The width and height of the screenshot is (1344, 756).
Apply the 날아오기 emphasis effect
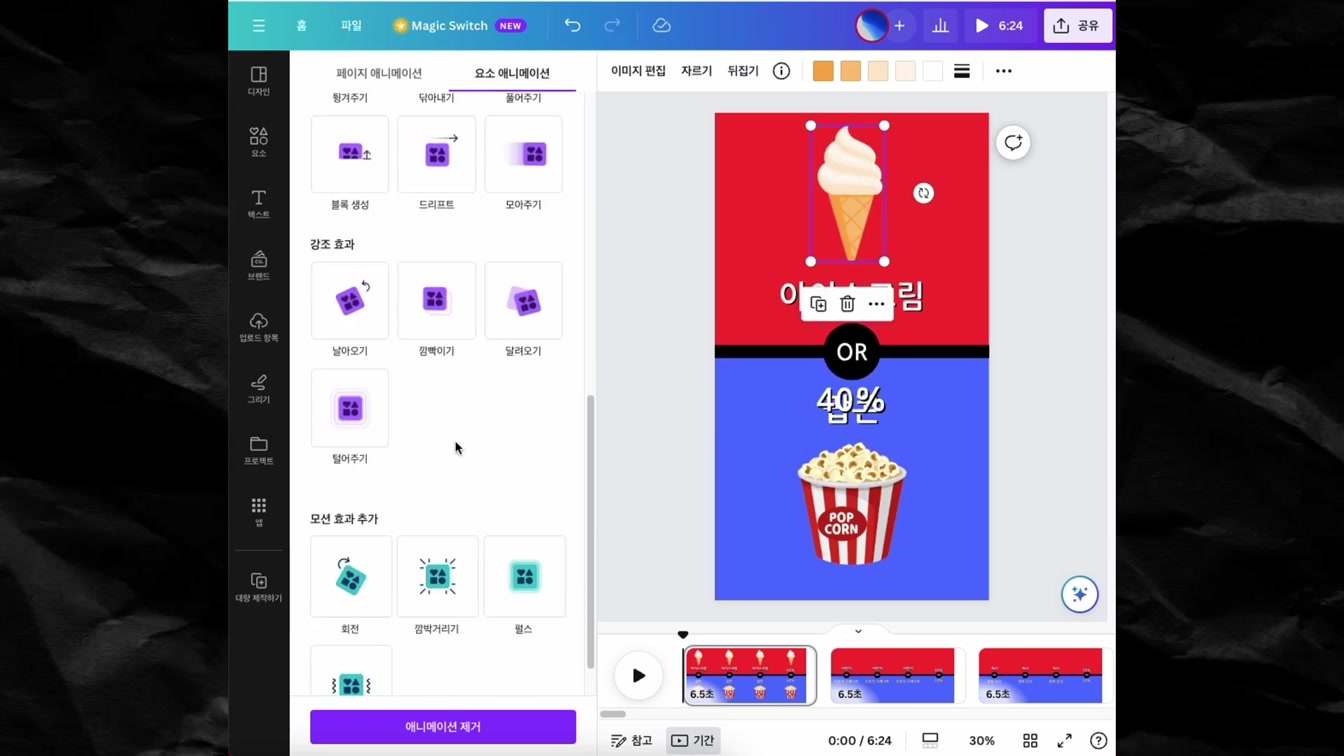(350, 301)
